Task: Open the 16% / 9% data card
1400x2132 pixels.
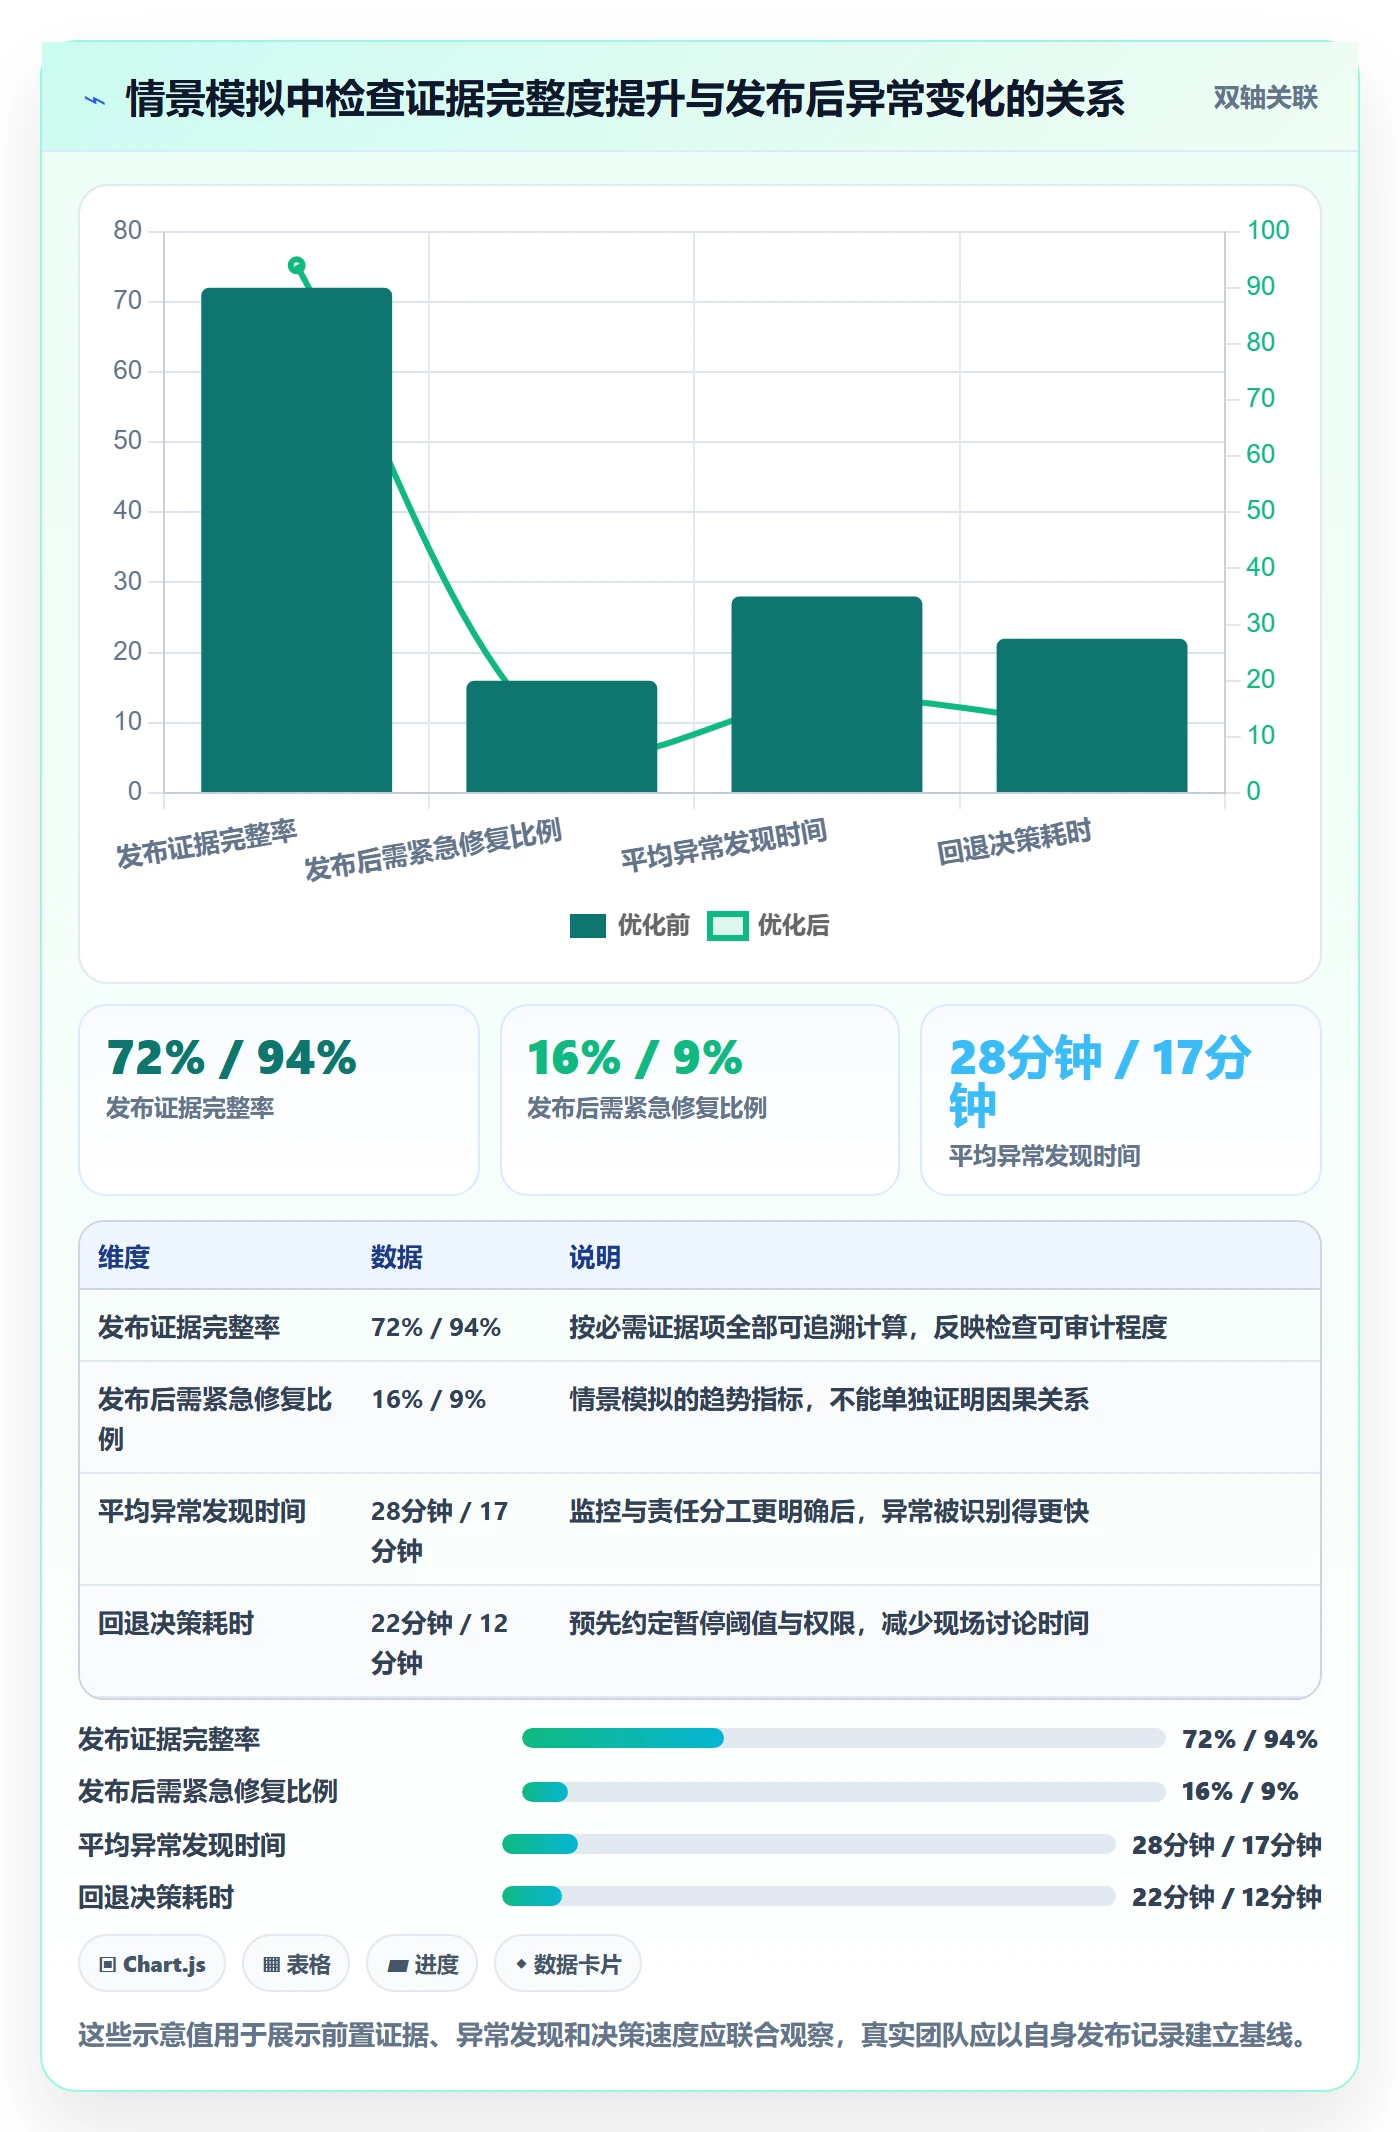Action: pyautogui.click(x=700, y=1100)
